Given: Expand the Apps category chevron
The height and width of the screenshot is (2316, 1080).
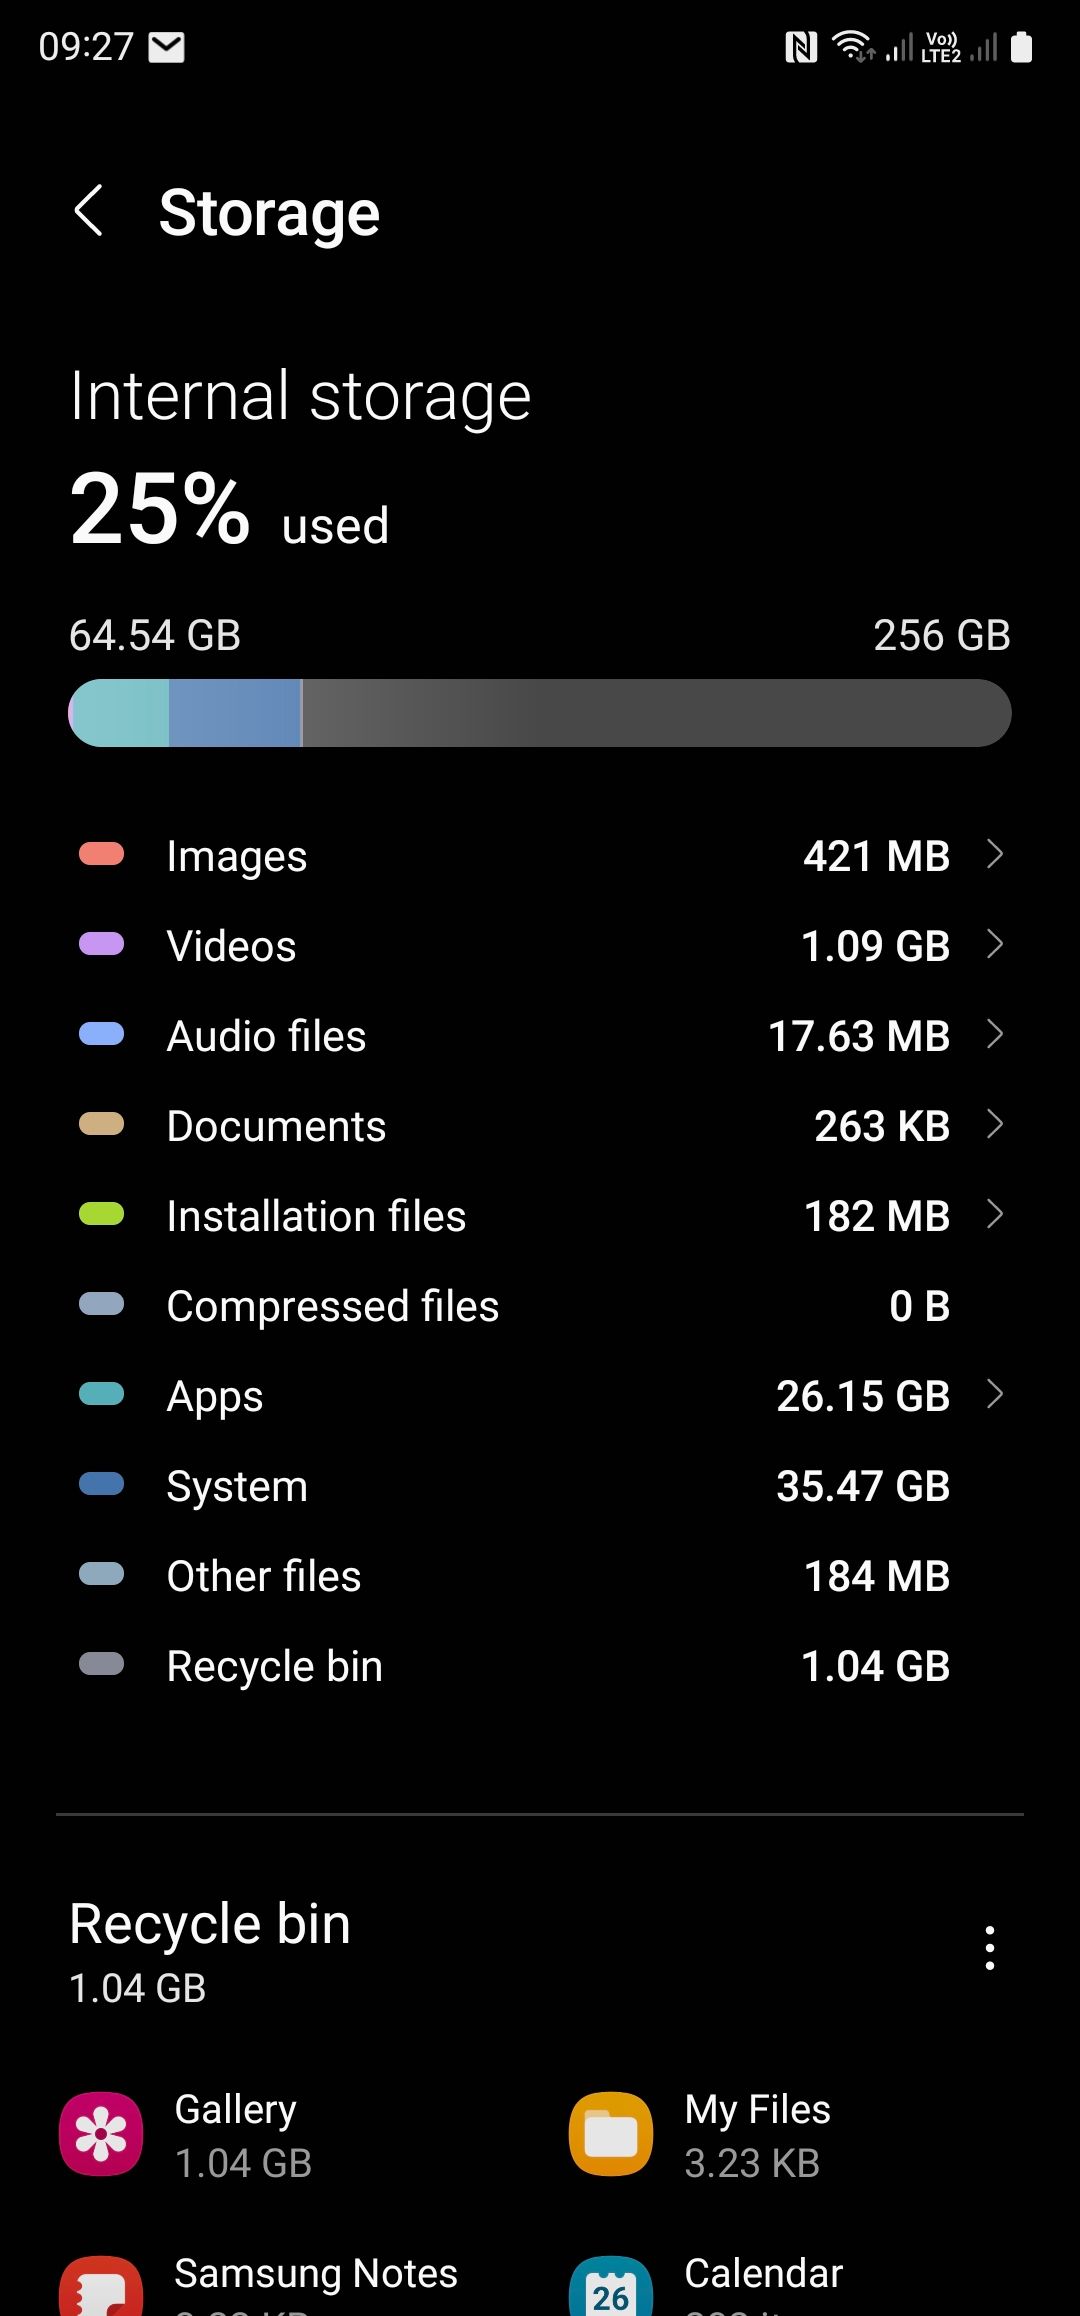Looking at the screenshot, I should [x=994, y=1395].
